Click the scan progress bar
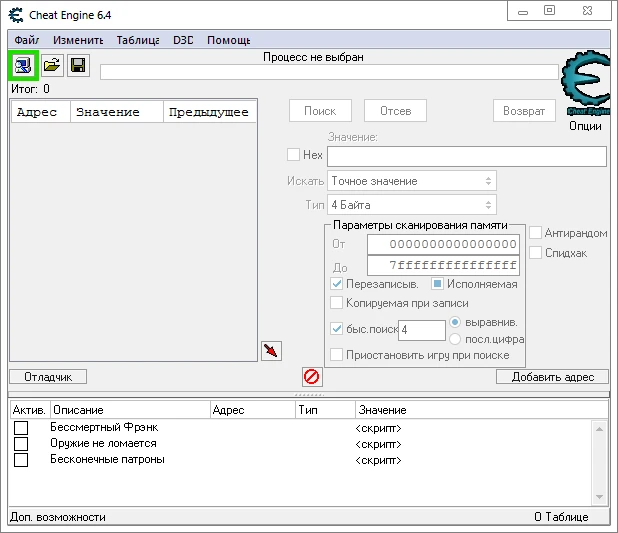Screen dimensions: 618x533 pos(329,72)
